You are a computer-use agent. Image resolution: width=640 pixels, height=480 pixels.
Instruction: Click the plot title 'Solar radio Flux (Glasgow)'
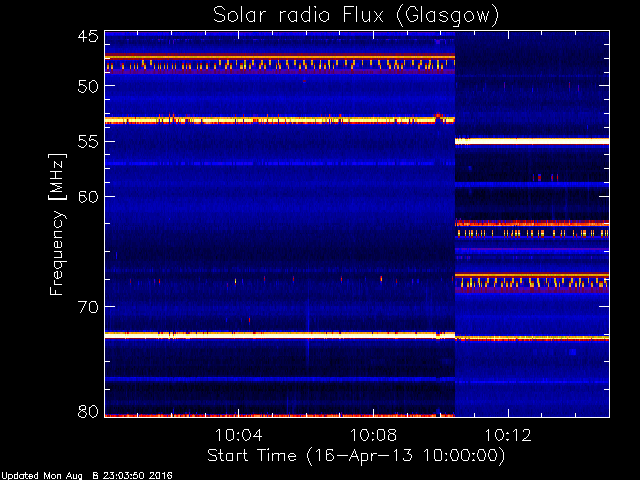click(356, 16)
